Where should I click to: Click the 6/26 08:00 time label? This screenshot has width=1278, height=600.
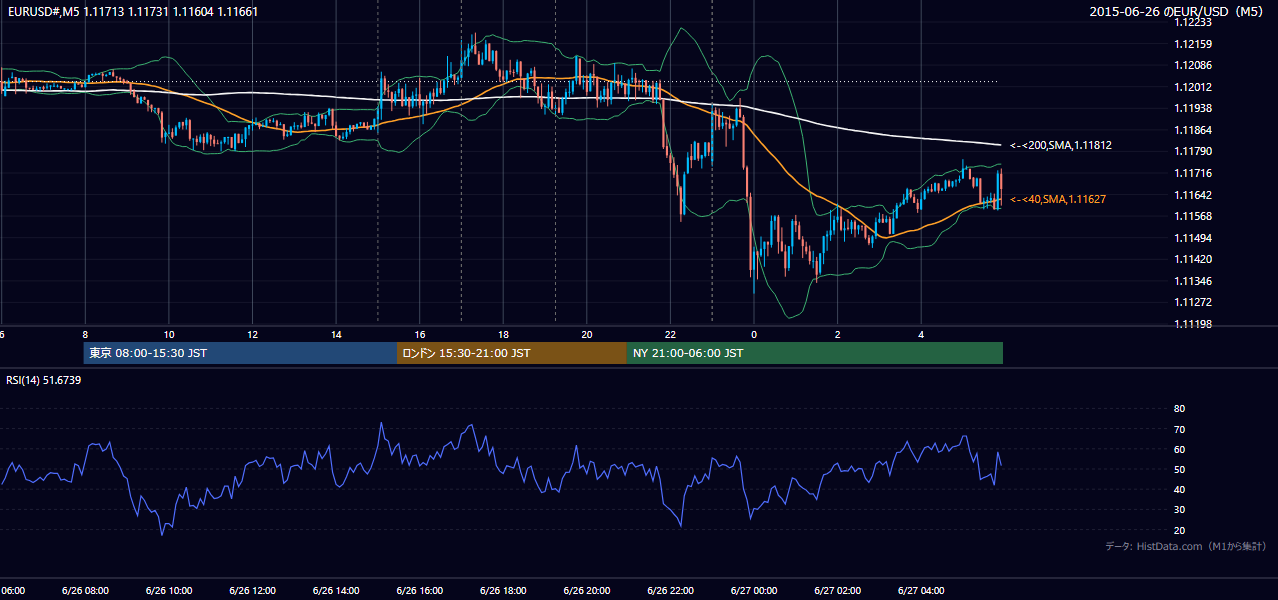(x=85, y=591)
